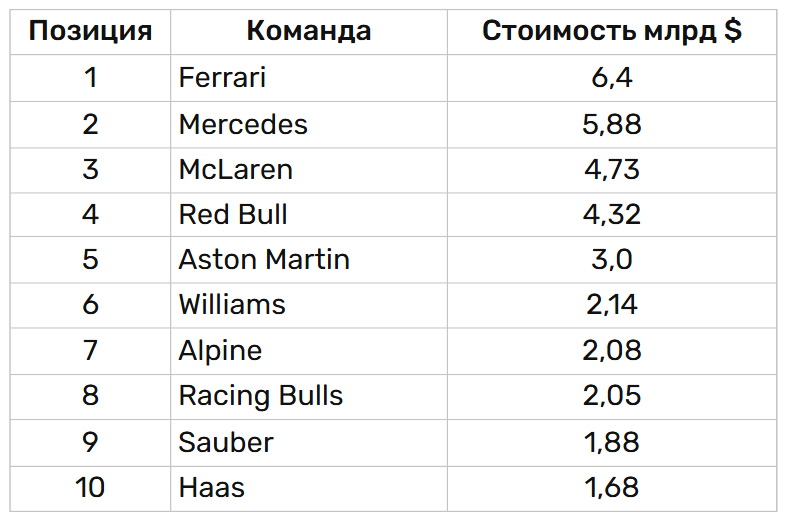Screen dimensions: 787x522
Task: Click the Red Bull cell
Action: coord(233,214)
